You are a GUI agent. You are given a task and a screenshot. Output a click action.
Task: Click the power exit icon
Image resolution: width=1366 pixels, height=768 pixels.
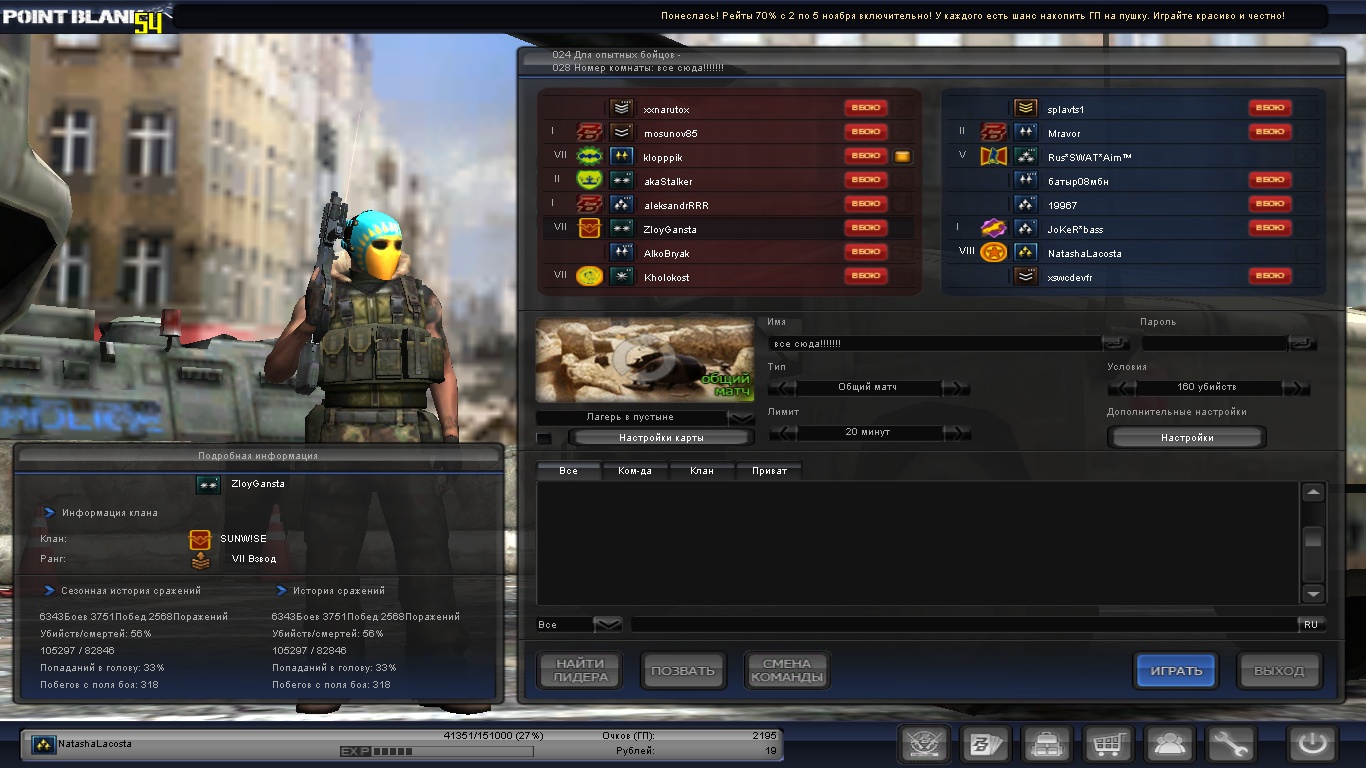point(1312,745)
